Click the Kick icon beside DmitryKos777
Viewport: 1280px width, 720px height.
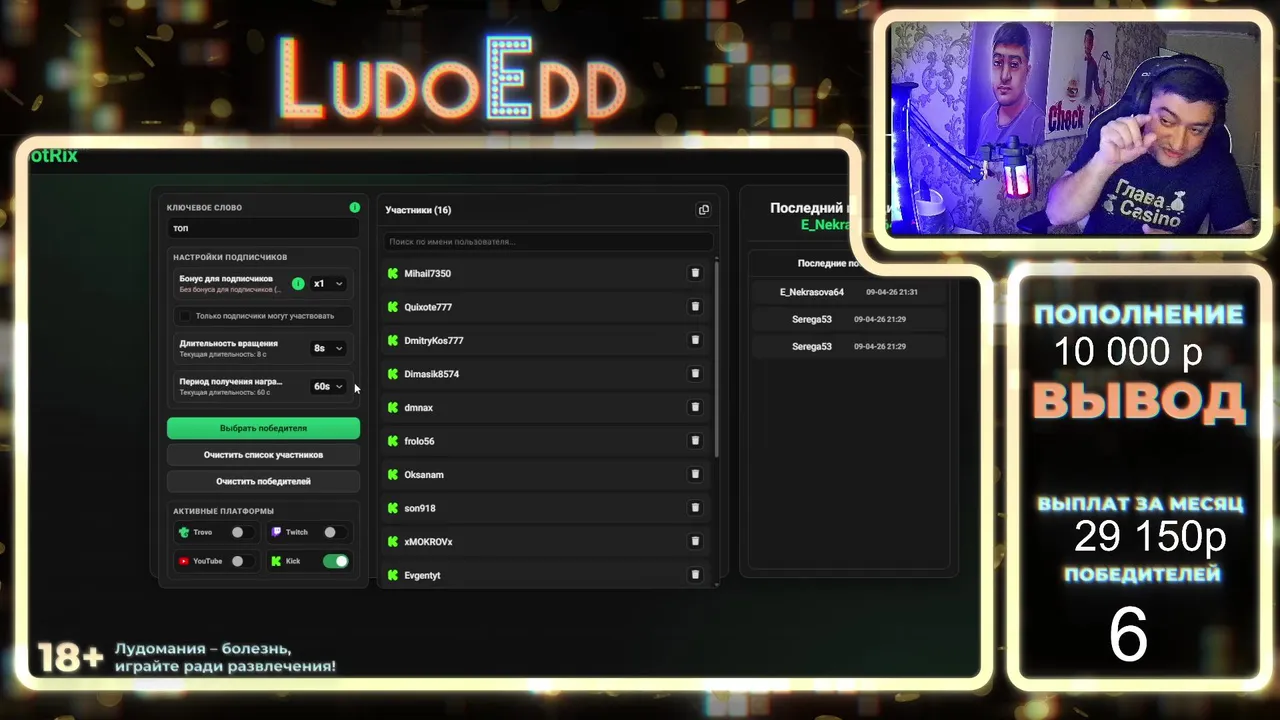tap(393, 340)
